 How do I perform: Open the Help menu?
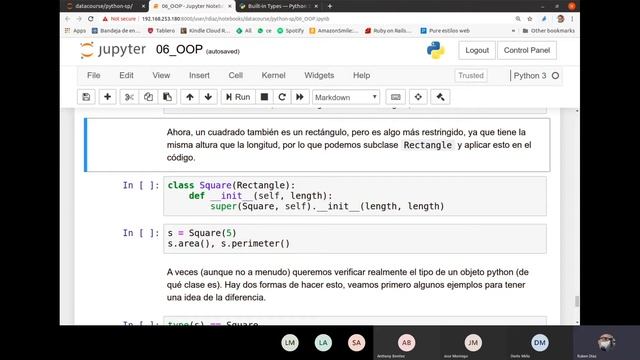362,76
